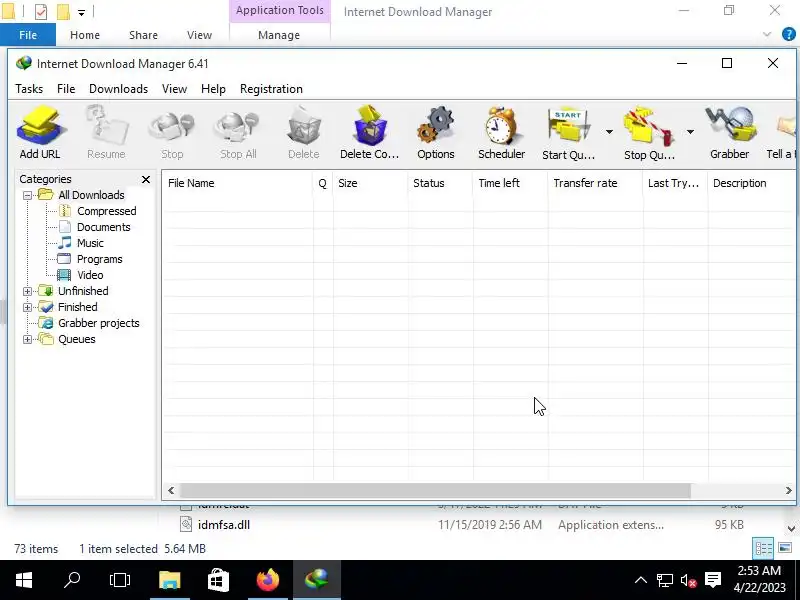This screenshot has height=600, width=800.
Task: Sort by File Name column header
Action: [237, 183]
